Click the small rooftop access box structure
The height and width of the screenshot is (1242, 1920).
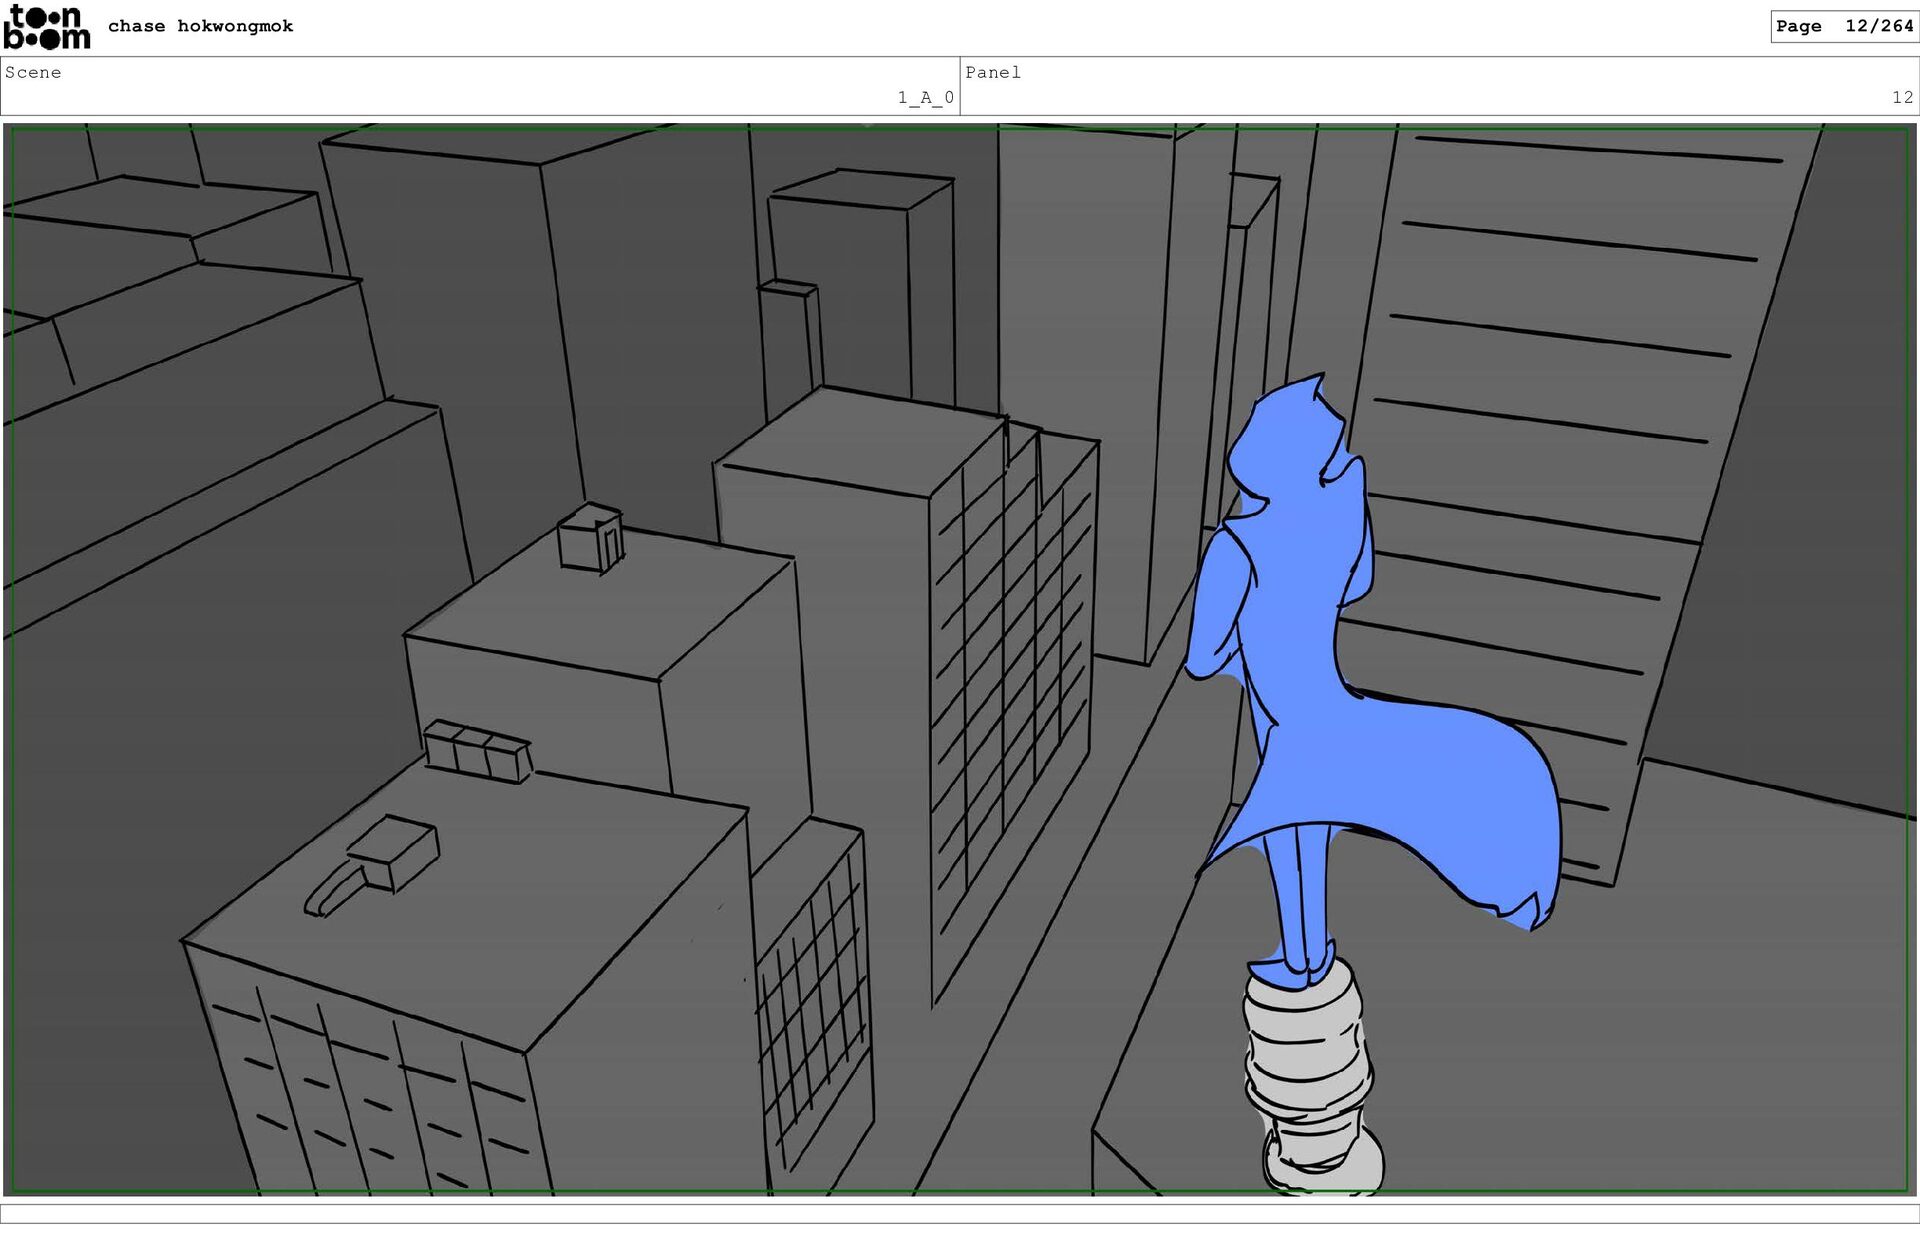(590, 540)
